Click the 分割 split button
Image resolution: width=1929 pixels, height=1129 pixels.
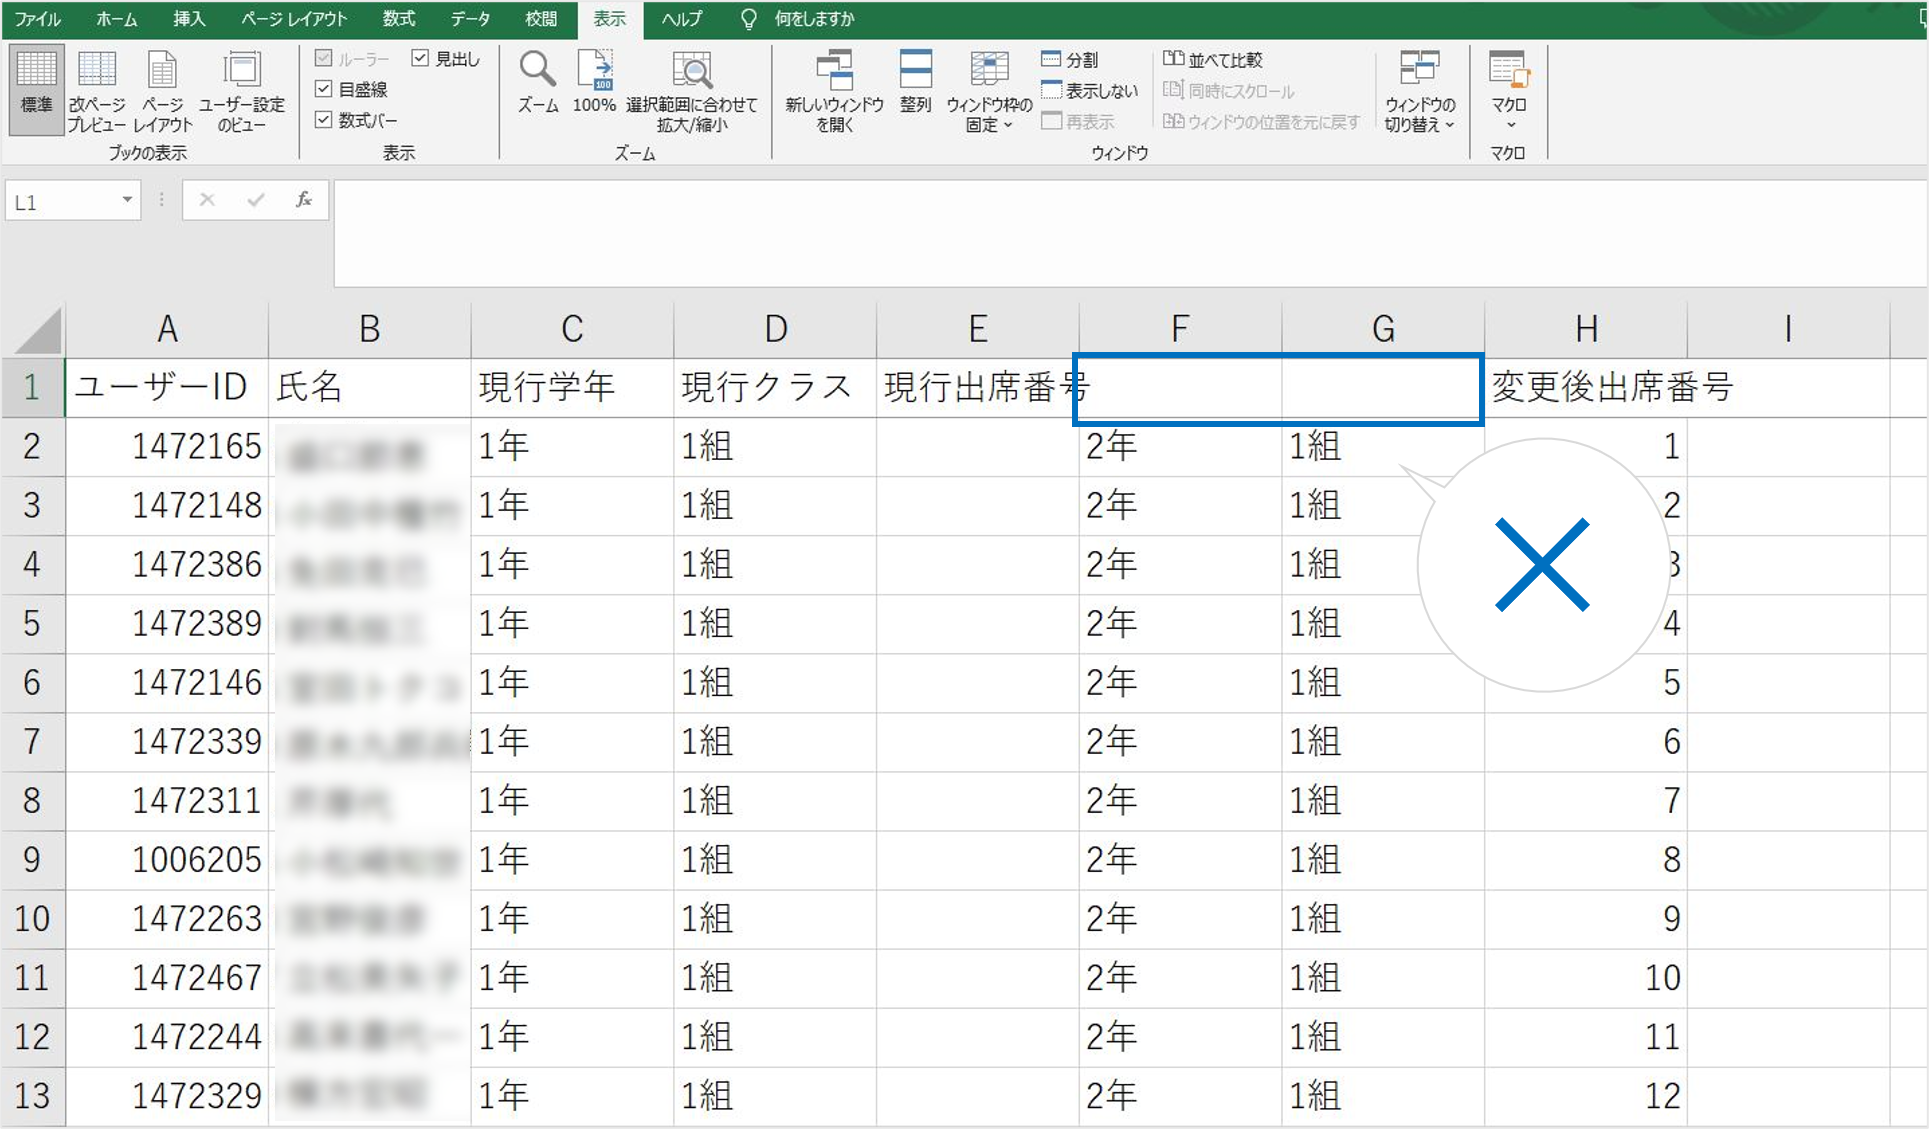coord(1070,60)
